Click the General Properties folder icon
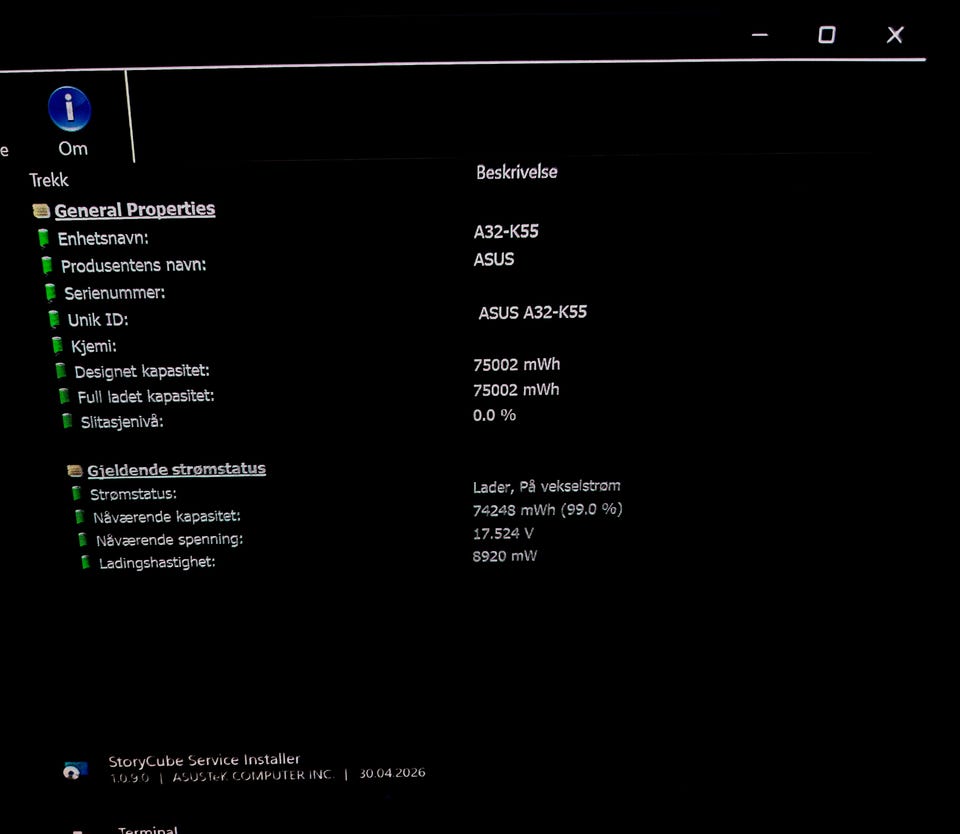960x834 pixels. pos(41,211)
